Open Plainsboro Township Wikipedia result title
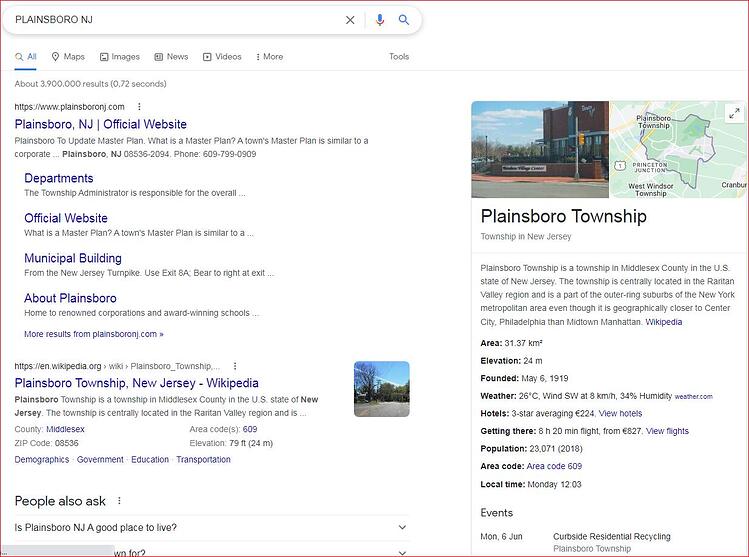 coord(137,383)
